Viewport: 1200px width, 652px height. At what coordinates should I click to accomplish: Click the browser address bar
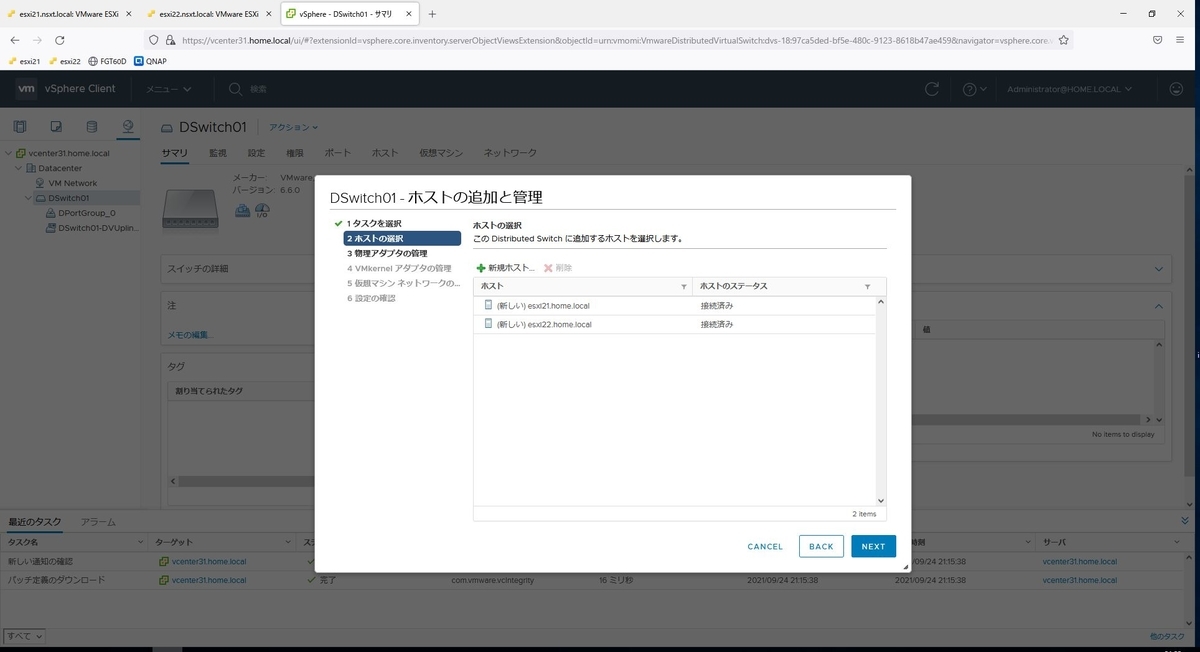coord(610,40)
